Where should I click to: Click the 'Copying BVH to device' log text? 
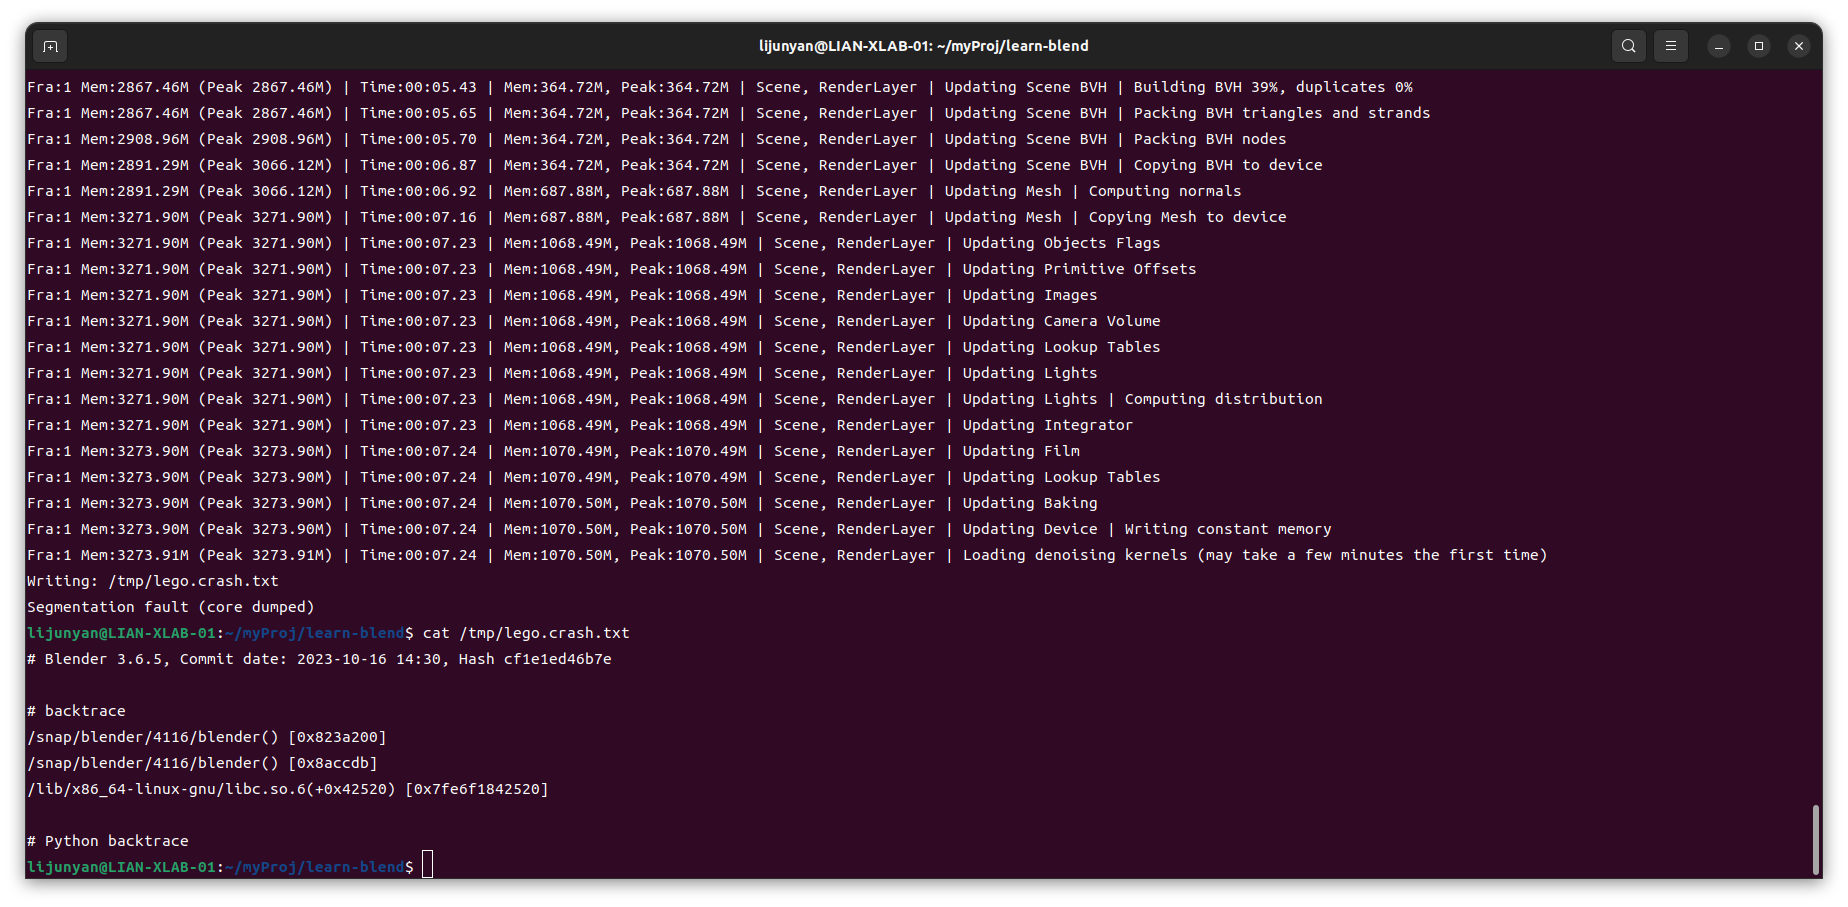pyautogui.click(x=1228, y=165)
